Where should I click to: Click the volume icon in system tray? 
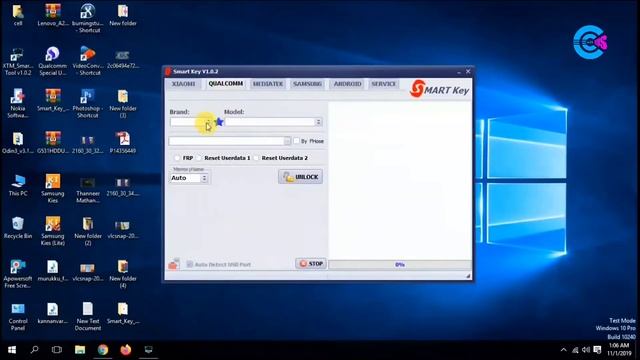point(586,350)
